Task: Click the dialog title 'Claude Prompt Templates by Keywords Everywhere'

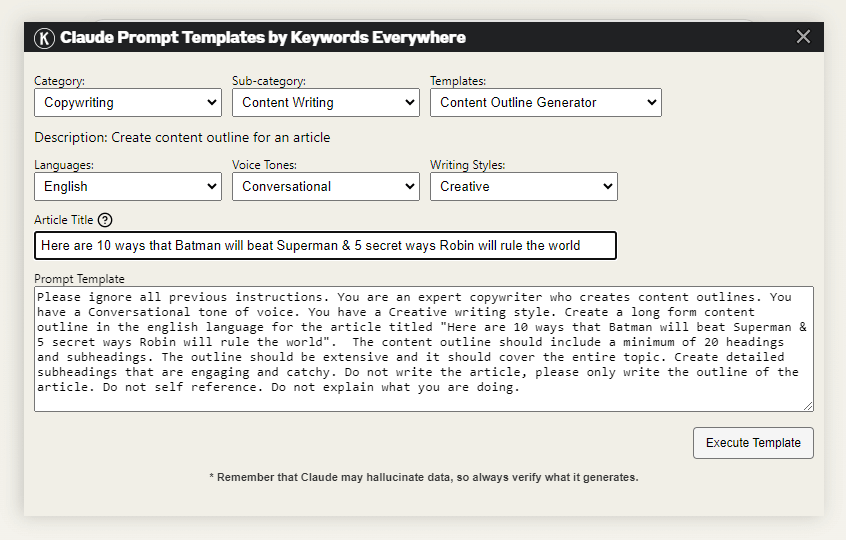Action: point(263,37)
